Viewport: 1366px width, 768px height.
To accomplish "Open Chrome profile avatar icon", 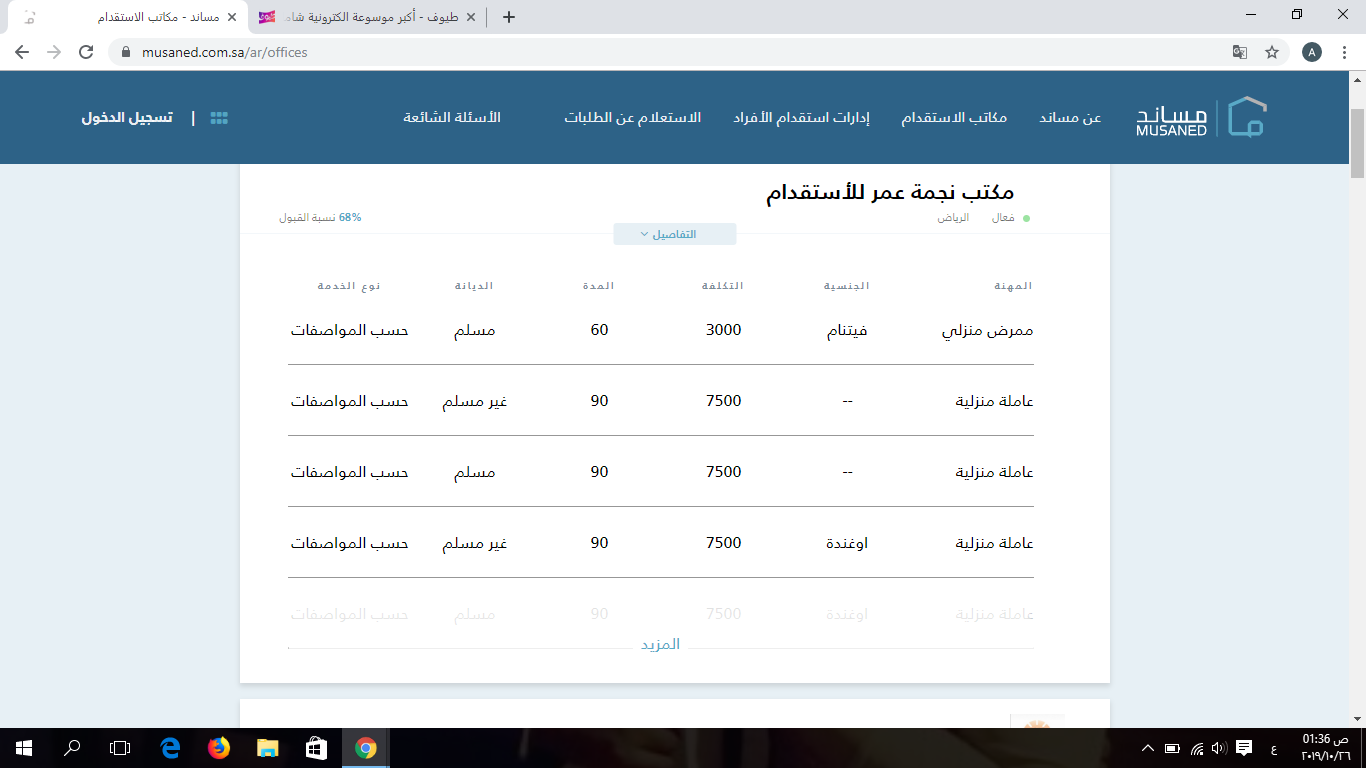I will 1312,52.
